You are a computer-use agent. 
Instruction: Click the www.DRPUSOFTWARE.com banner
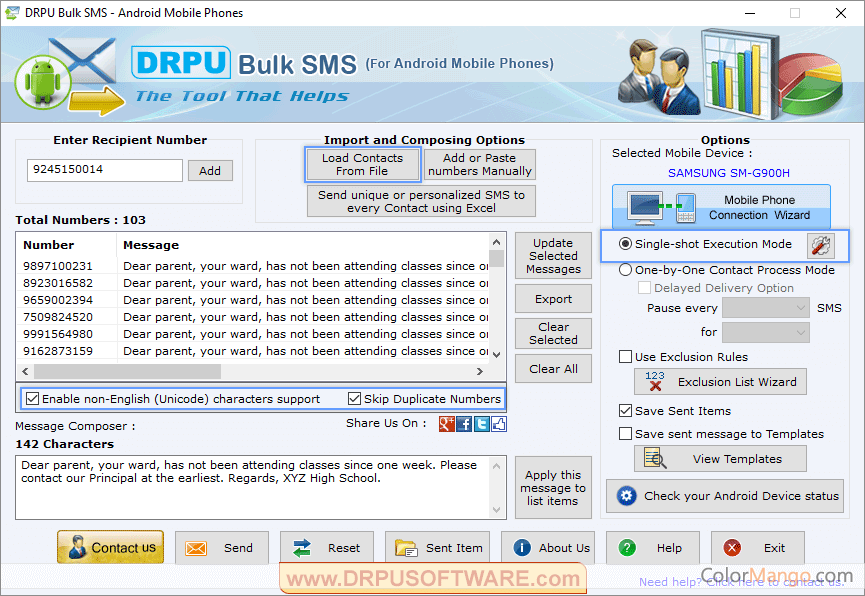[433, 578]
